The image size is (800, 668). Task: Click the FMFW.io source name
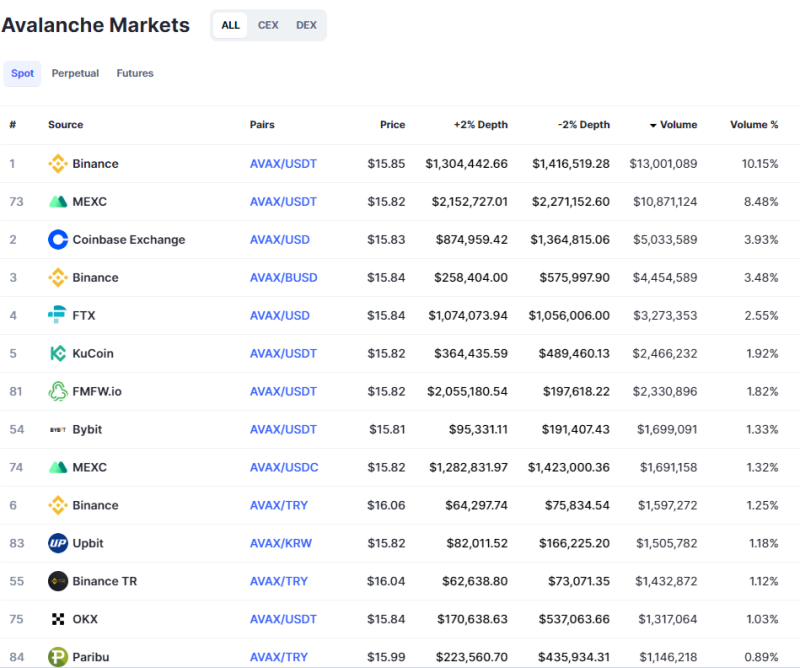point(97,391)
